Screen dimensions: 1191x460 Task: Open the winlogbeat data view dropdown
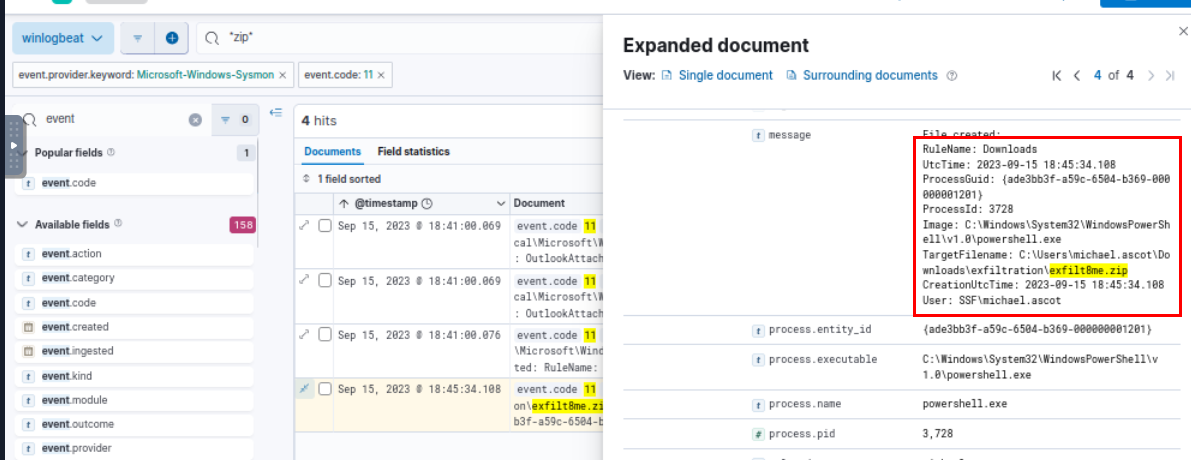coord(62,38)
